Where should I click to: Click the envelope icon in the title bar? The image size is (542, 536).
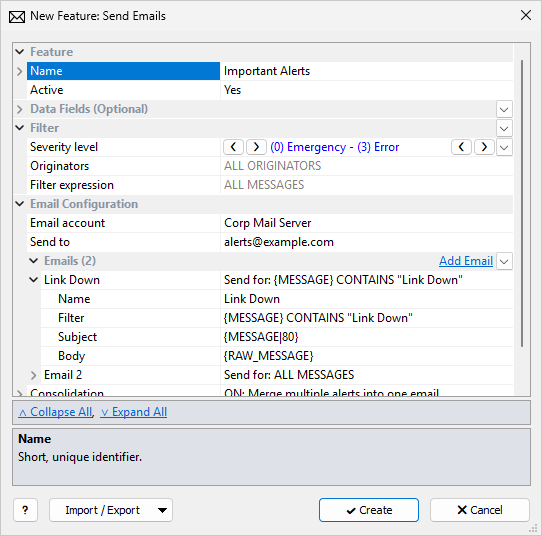click(x=17, y=17)
